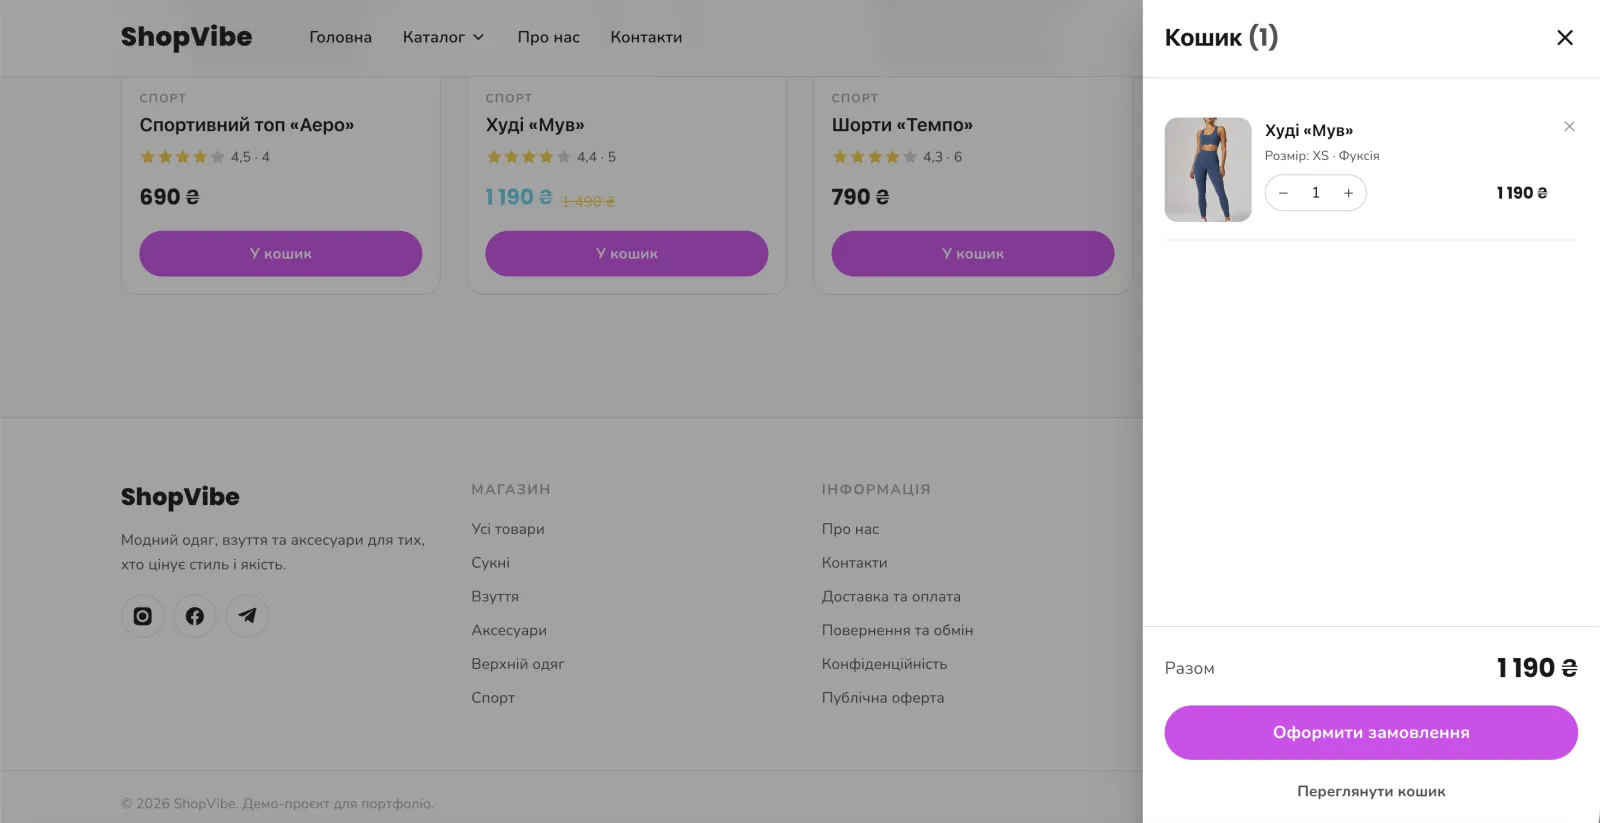Screen dimensions: 1600x823
Task: Open Спортивний топ «Аеро» product title
Action: coord(247,125)
